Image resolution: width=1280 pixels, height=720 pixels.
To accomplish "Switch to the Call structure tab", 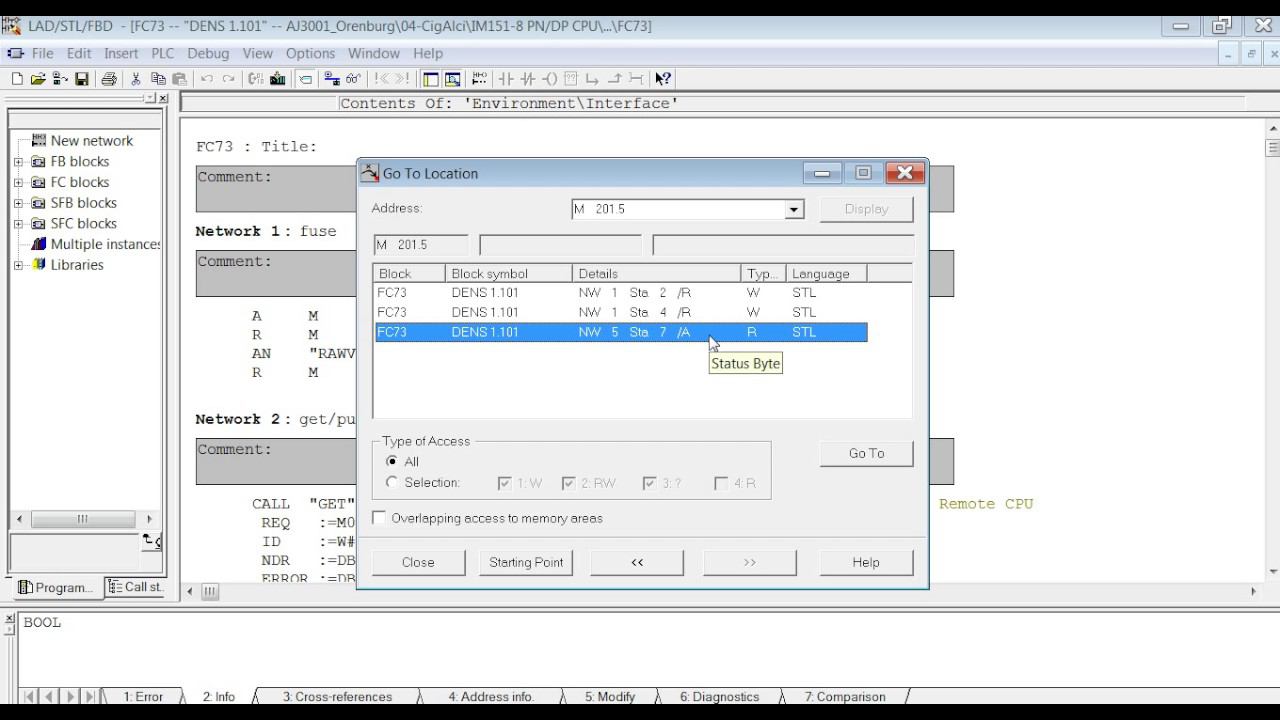I will click(134, 587).
